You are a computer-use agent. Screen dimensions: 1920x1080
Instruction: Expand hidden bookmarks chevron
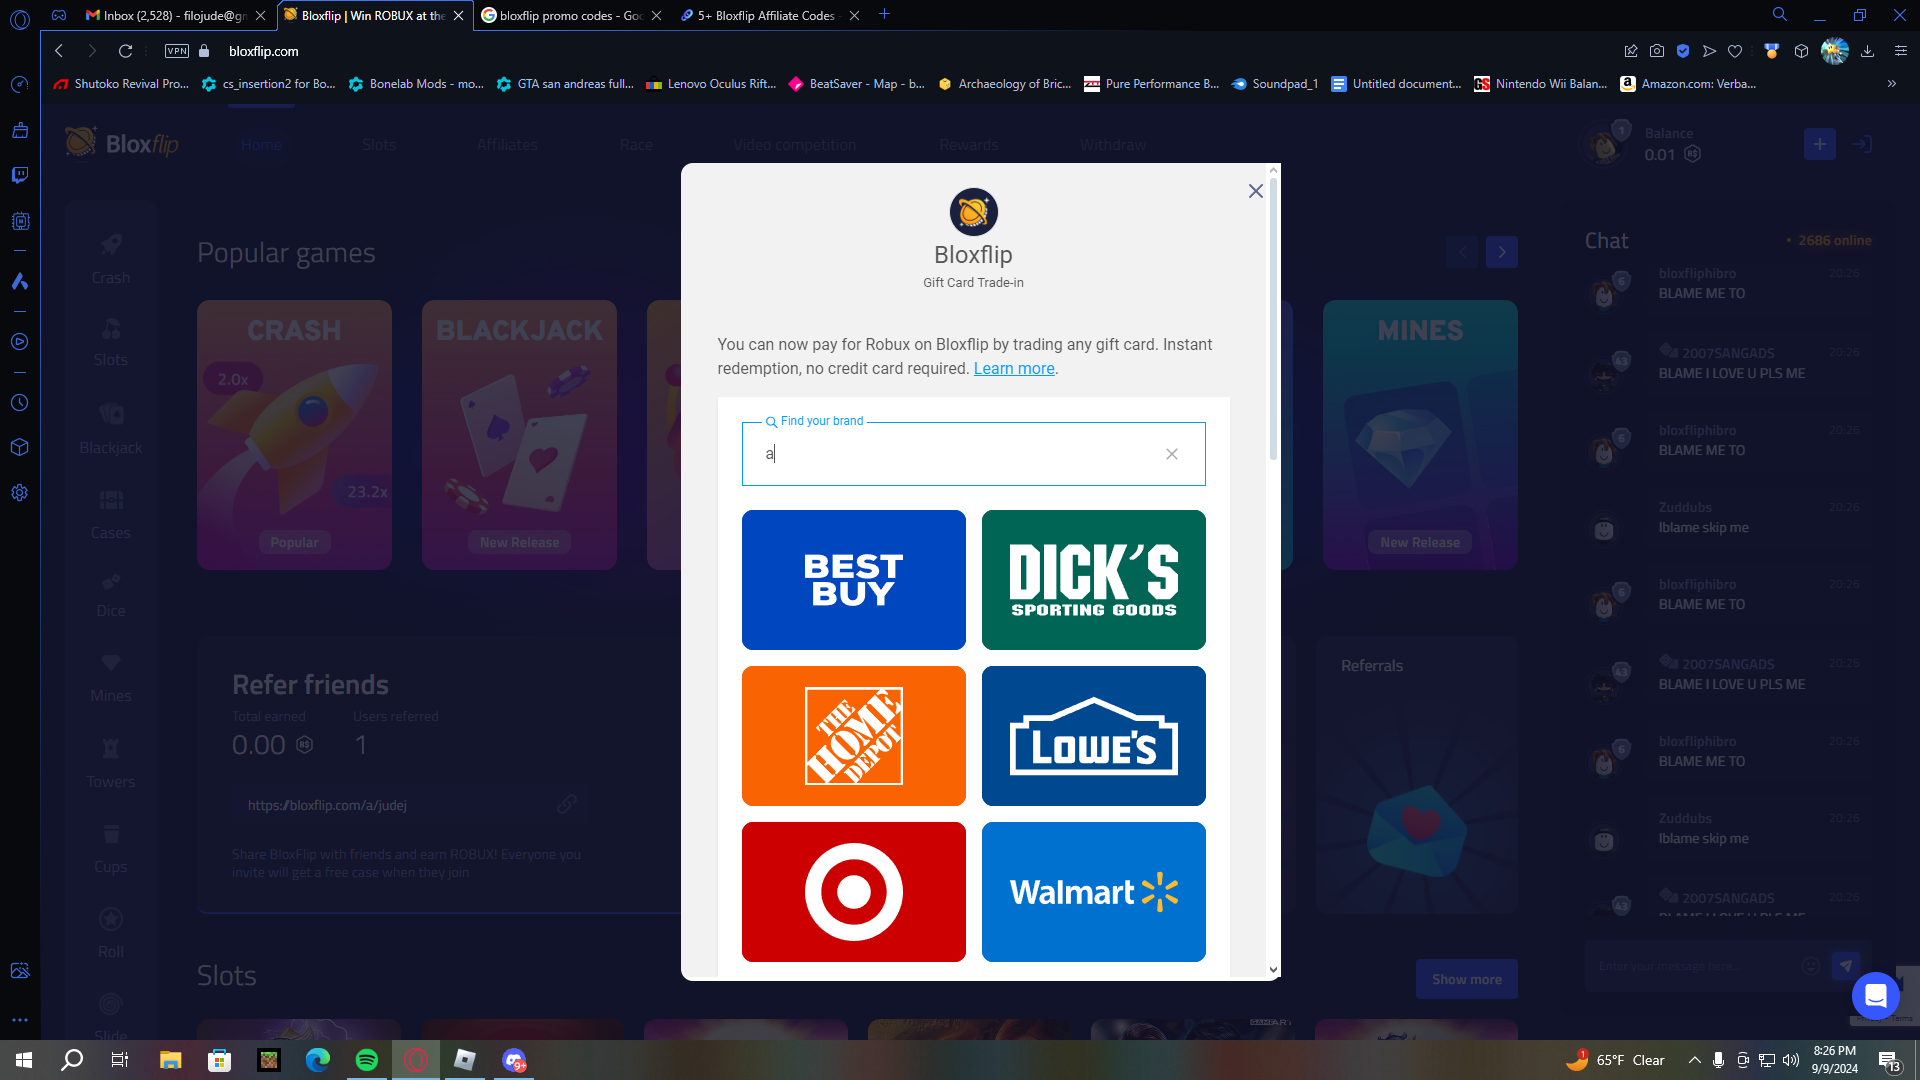click(1891, 84)
